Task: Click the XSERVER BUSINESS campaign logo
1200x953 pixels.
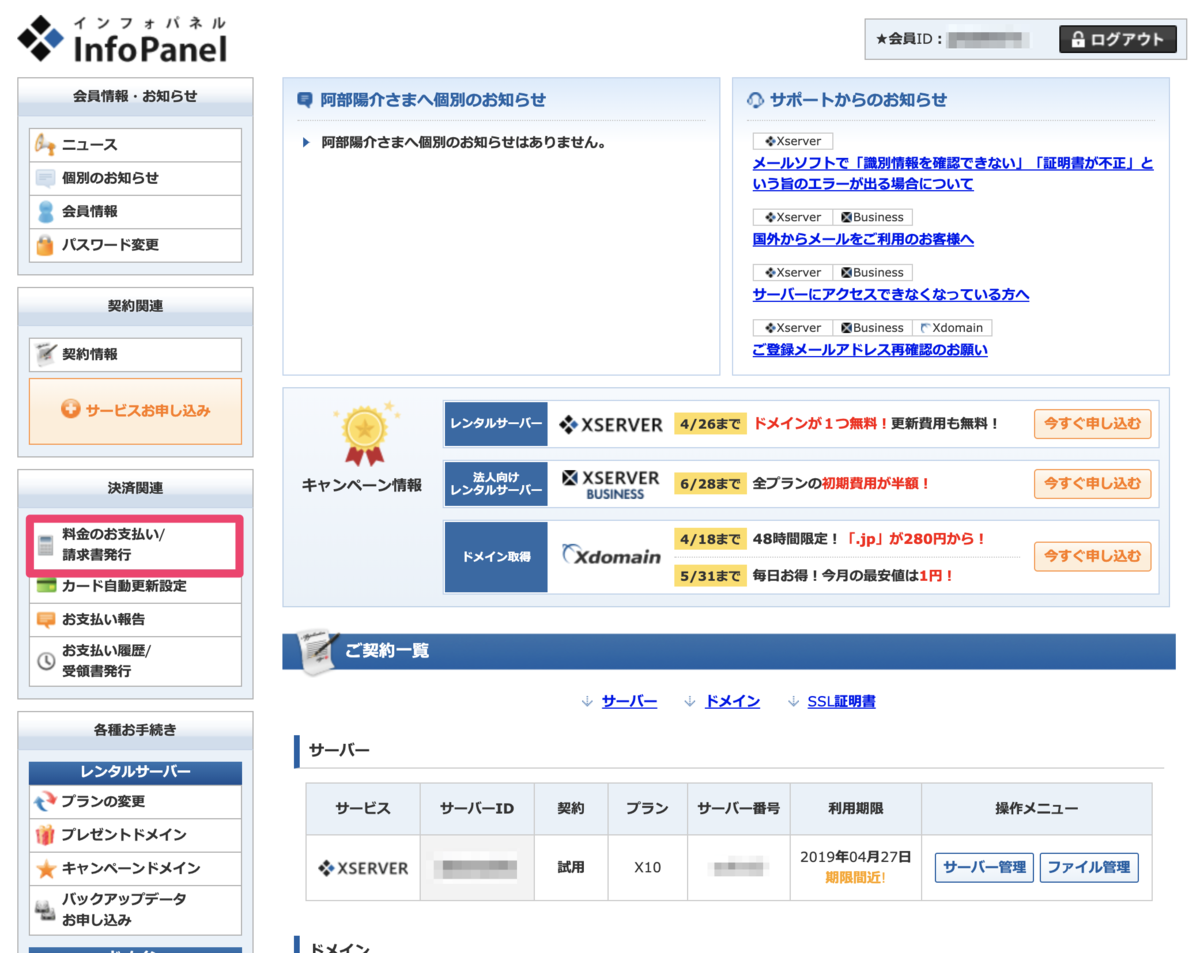Action: [x=611, y=484]
